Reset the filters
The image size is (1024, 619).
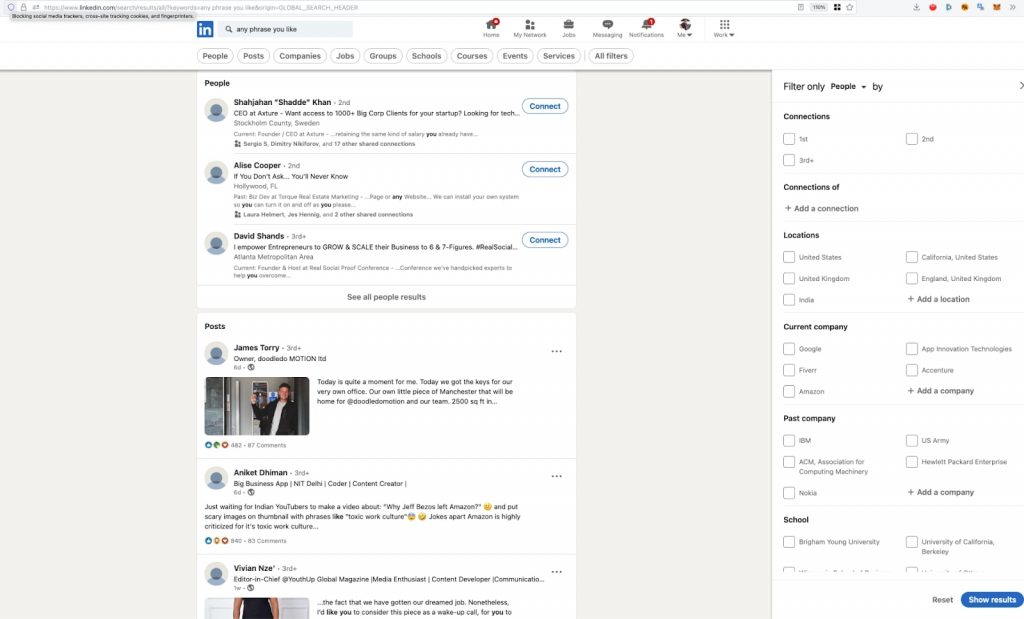coord(942,599)
